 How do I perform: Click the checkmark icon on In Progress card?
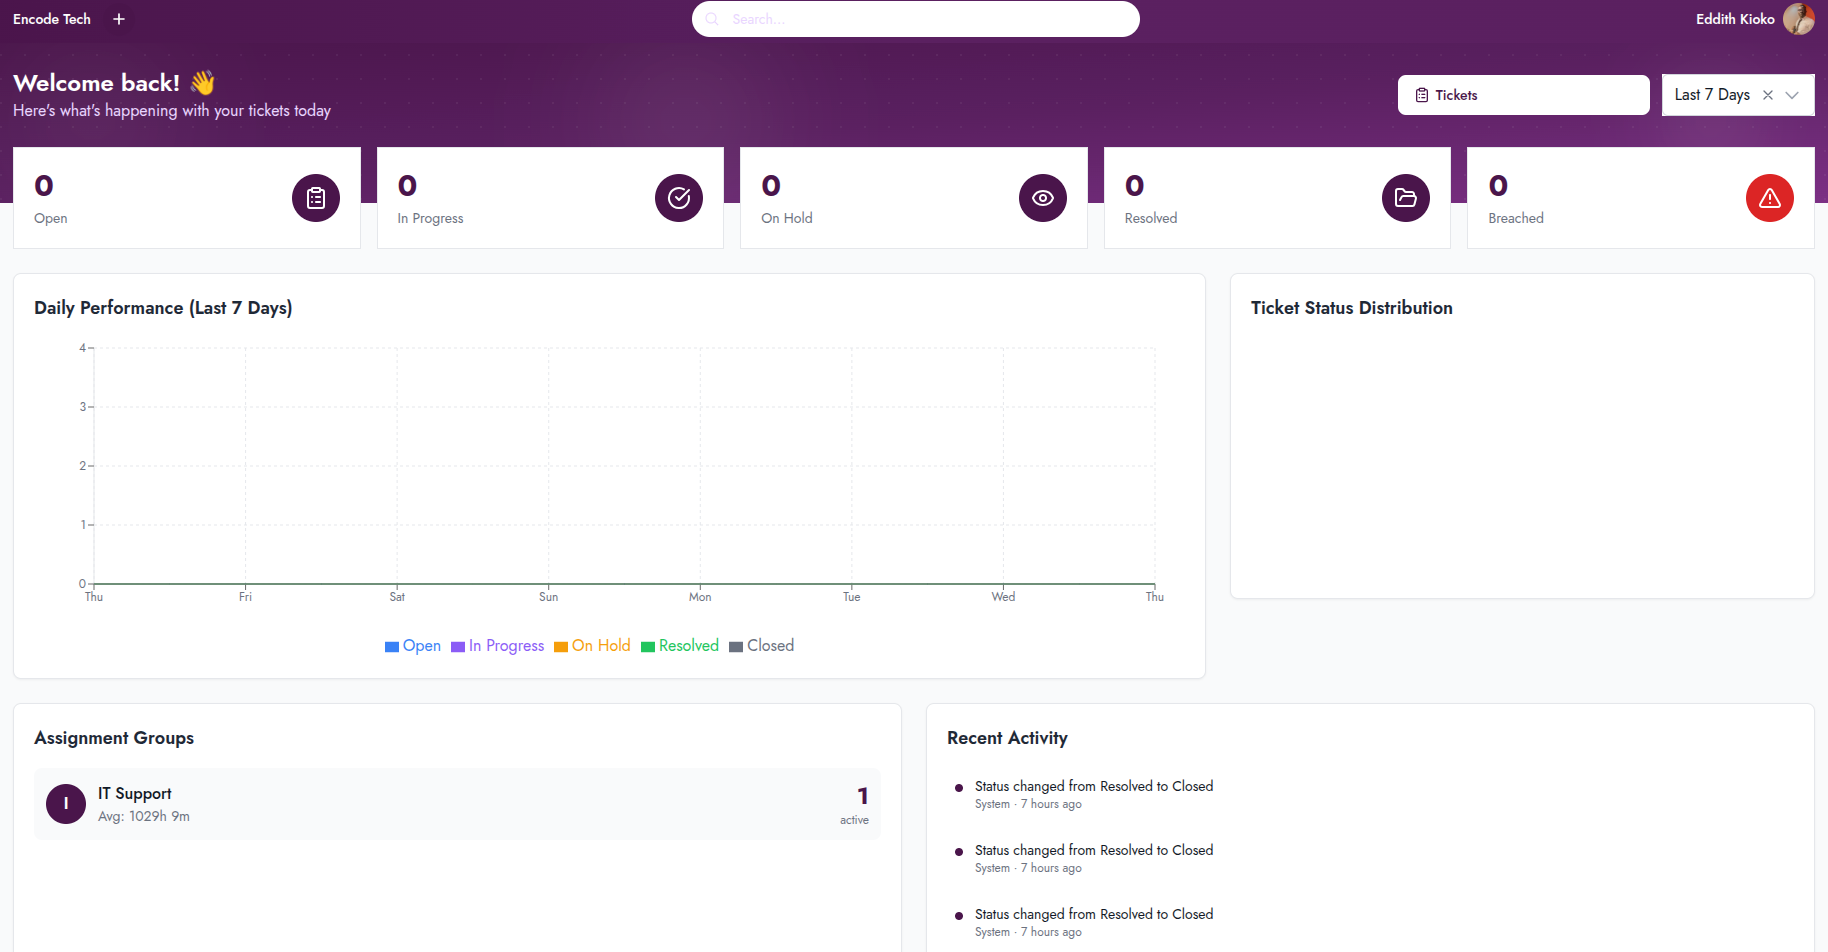(x=679, y=198)
